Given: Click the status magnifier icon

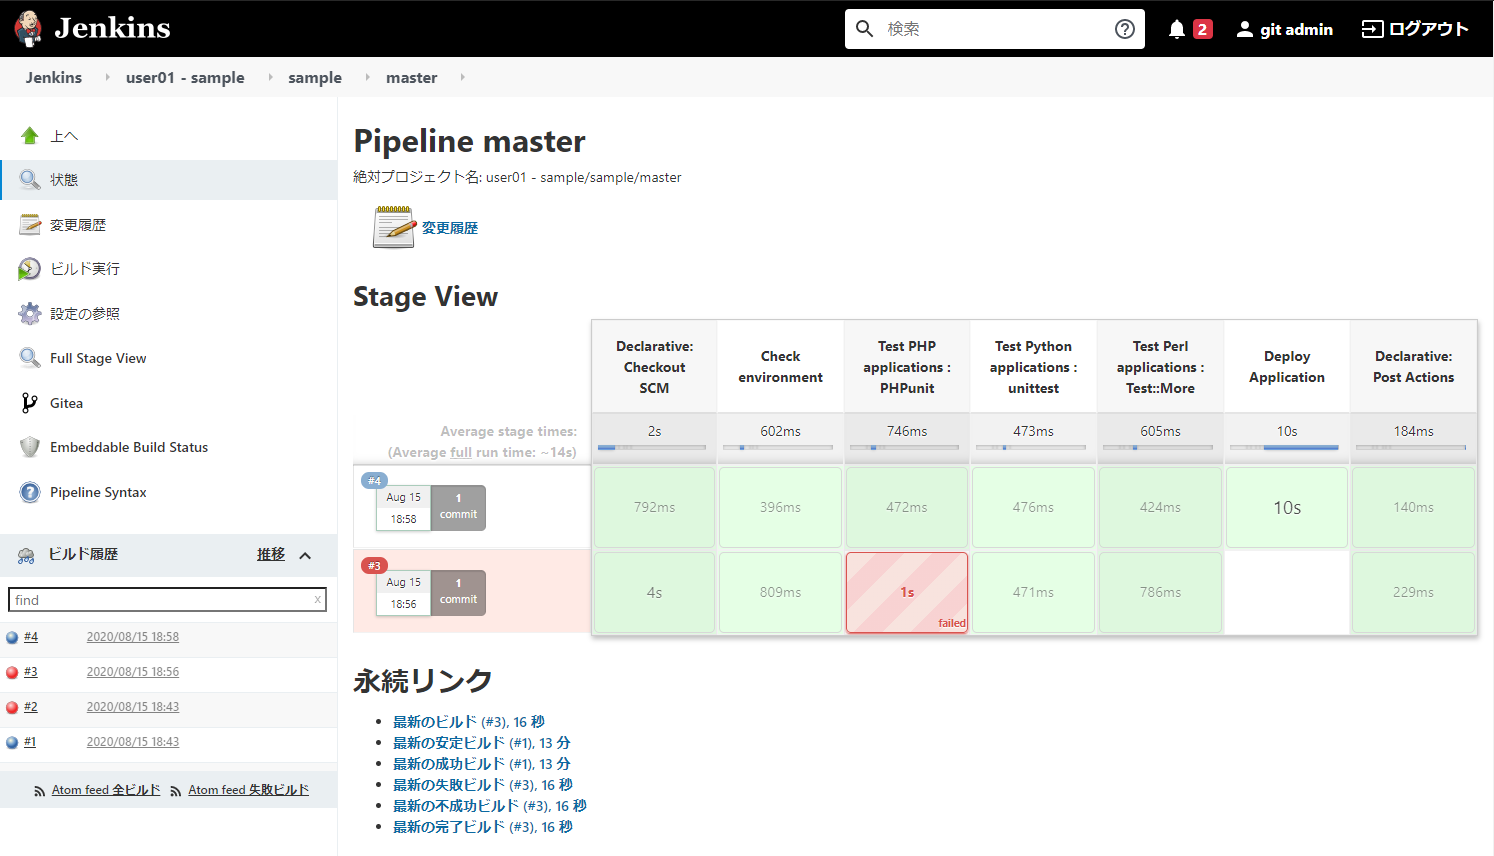Looking at the screenshot, I should click(30, 180).
